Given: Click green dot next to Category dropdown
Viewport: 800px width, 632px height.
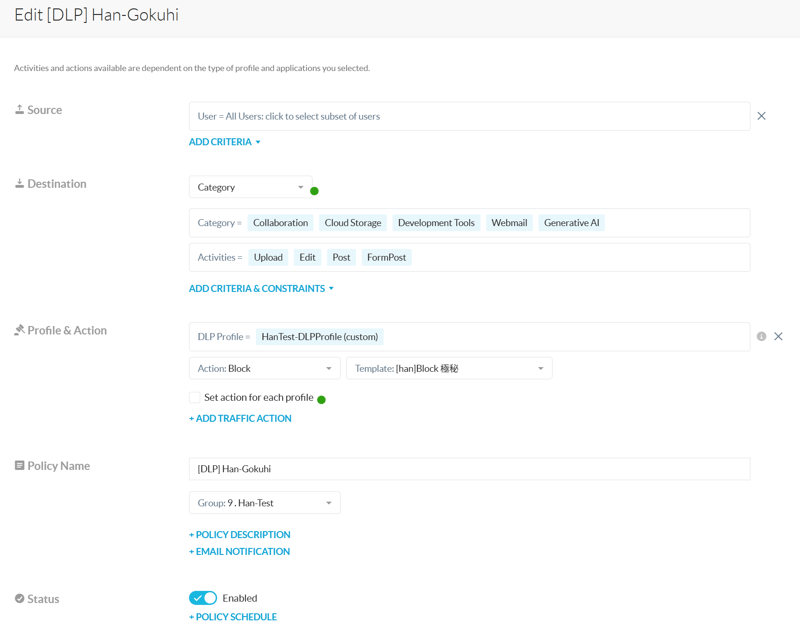Looking at the screenshot, I should coord(314,191).
